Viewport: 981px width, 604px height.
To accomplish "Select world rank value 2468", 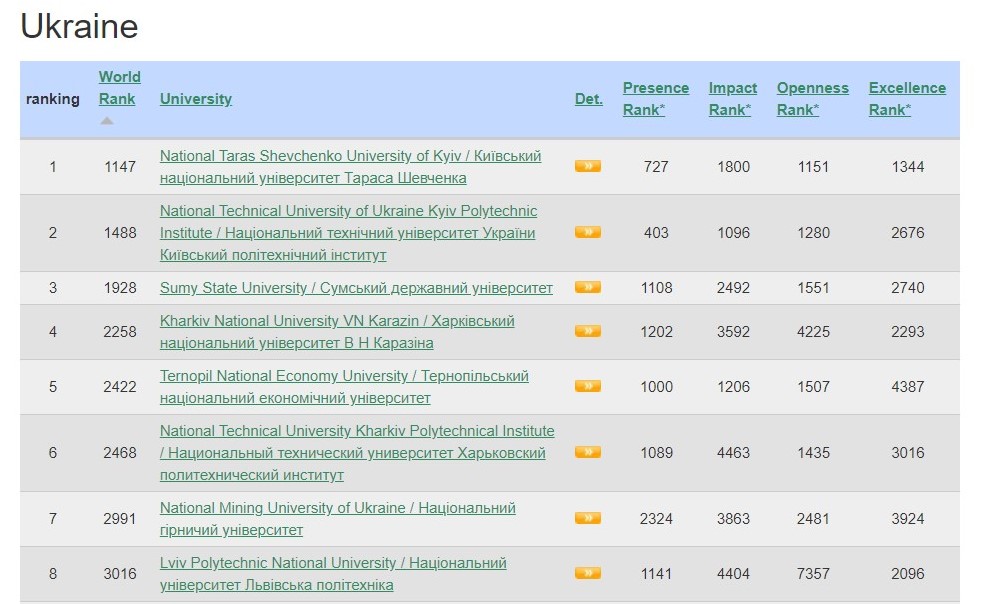I will (119, 452).
